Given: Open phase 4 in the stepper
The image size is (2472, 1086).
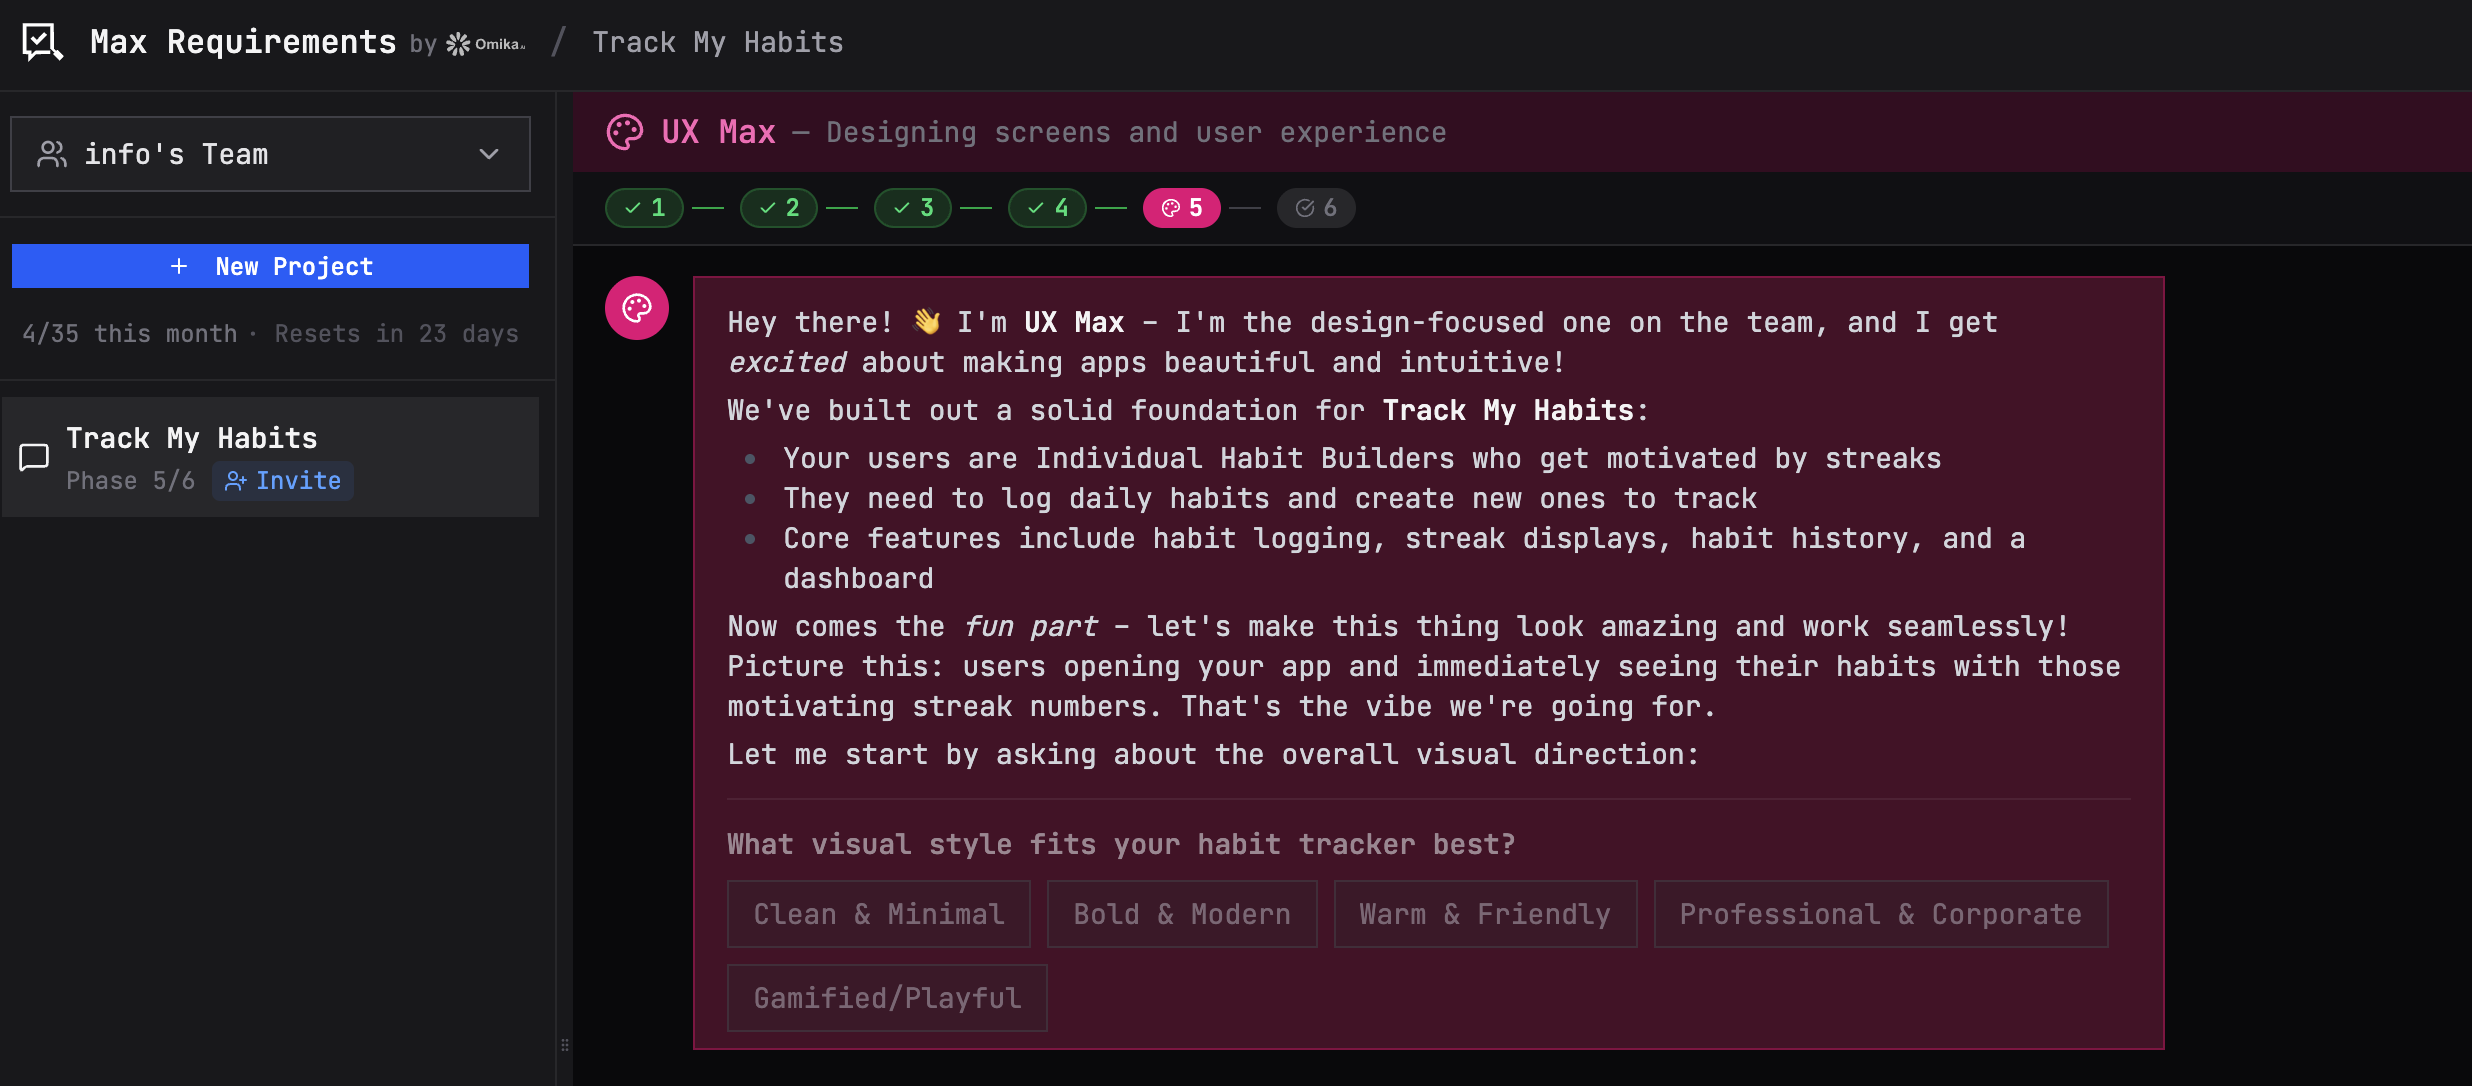Looking at the screenshot, I should point(1047,208).
